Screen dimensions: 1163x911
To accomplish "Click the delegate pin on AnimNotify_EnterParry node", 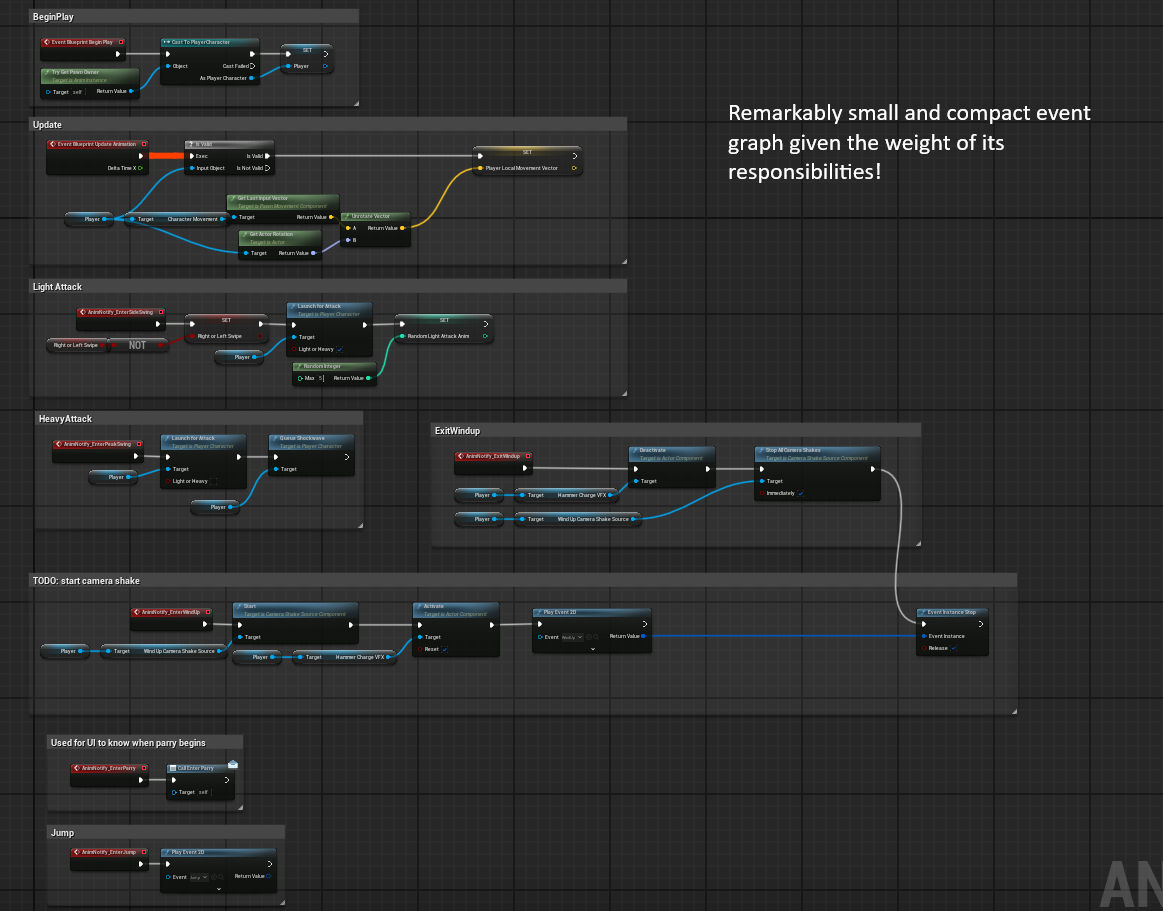I will tap(144, 768).
